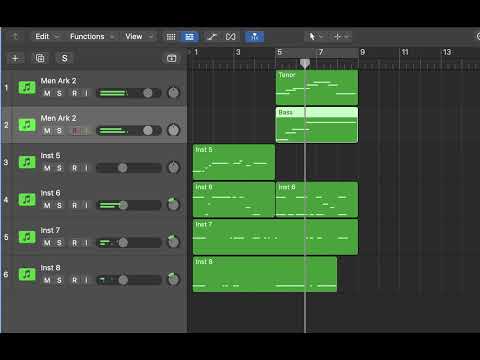Click the Inst 6 track pan knob
Screen dimensions: 480x360
click(x=173, y=205)
